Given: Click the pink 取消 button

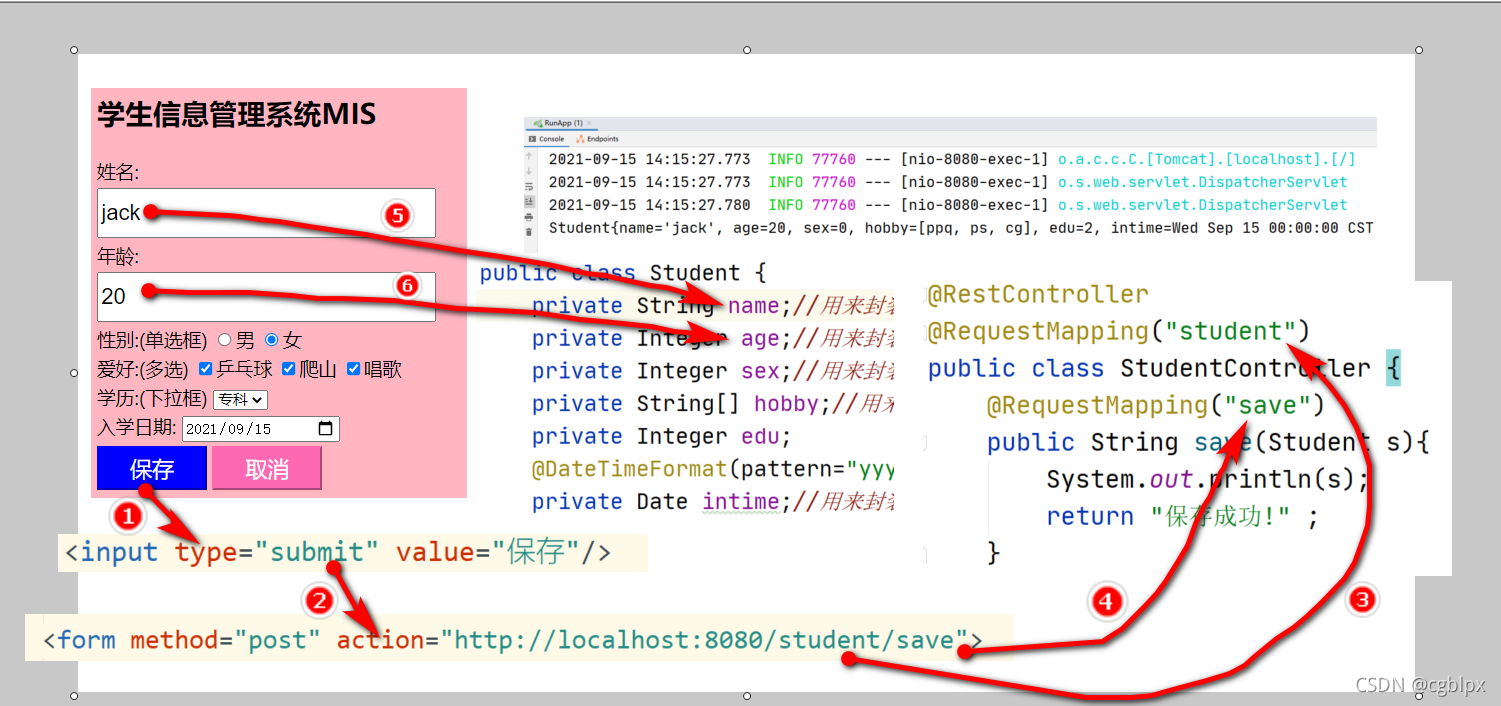Looking at the screenshot, I should [x=267, y=468].
